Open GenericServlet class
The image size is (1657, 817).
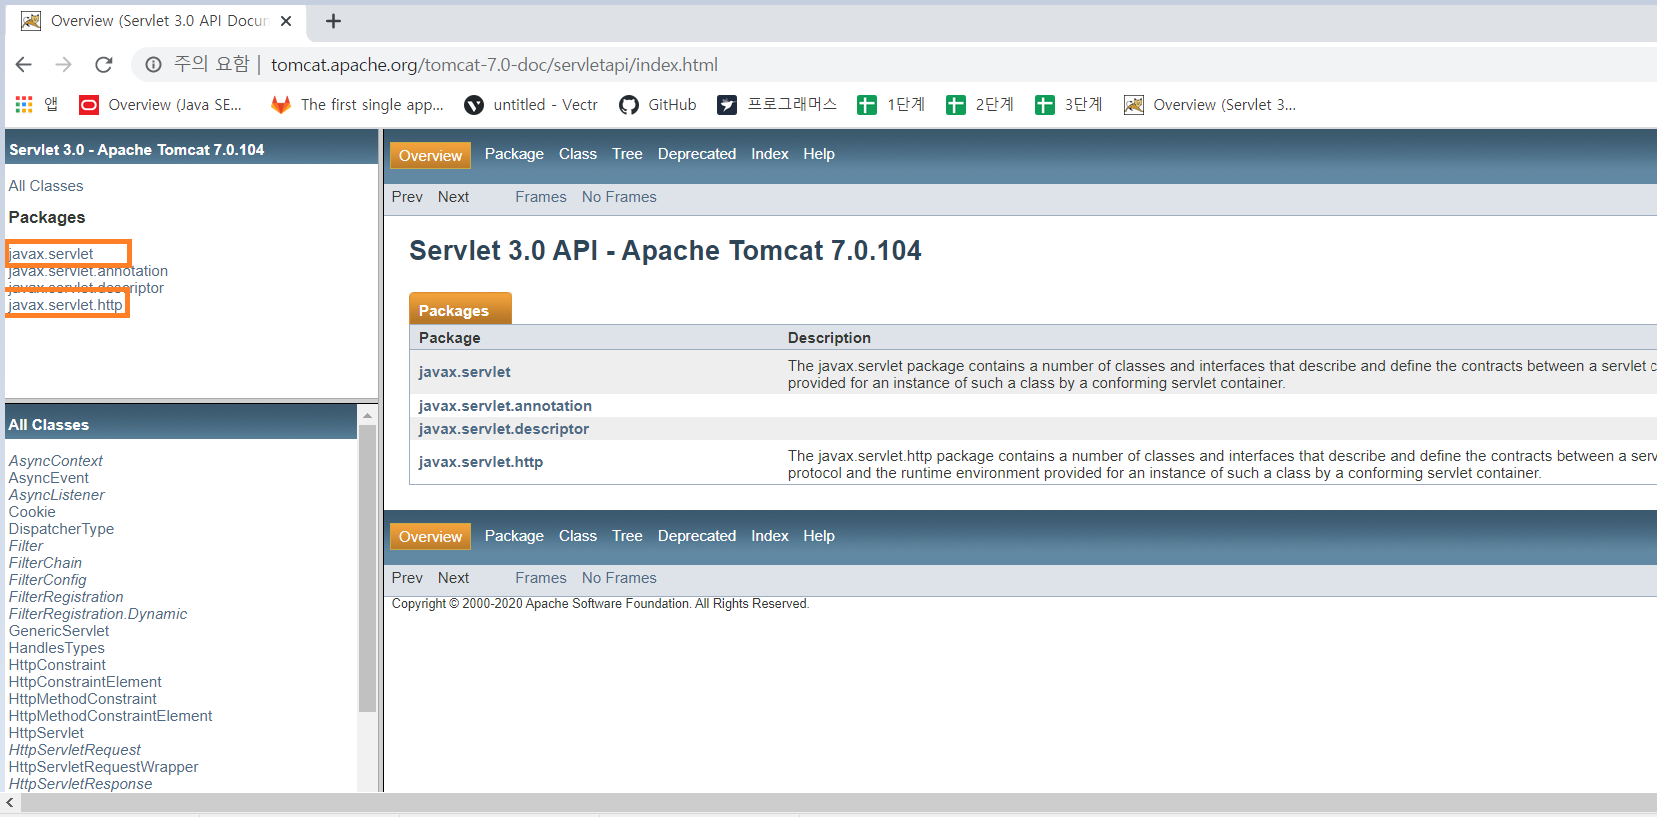59,631
